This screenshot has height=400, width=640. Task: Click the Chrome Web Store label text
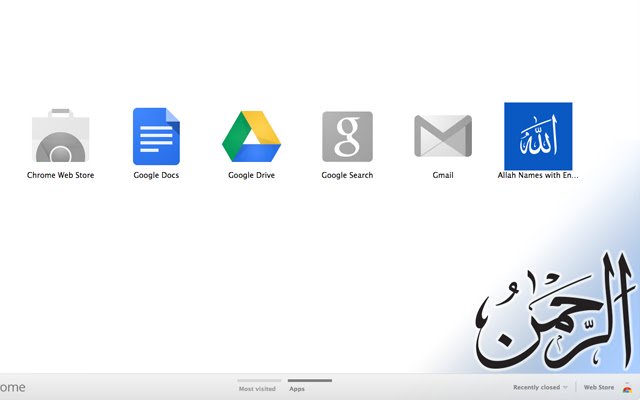tap(60, 175)
